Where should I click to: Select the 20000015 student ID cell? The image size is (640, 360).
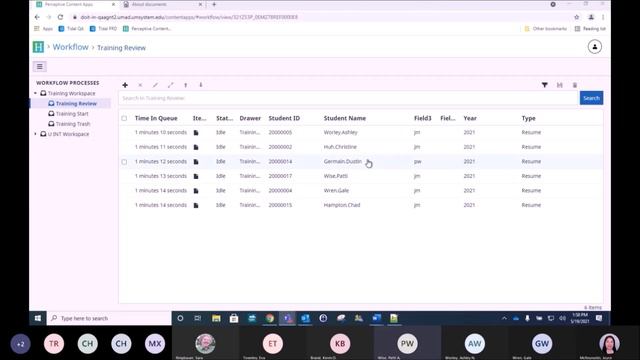pos(280,205)
